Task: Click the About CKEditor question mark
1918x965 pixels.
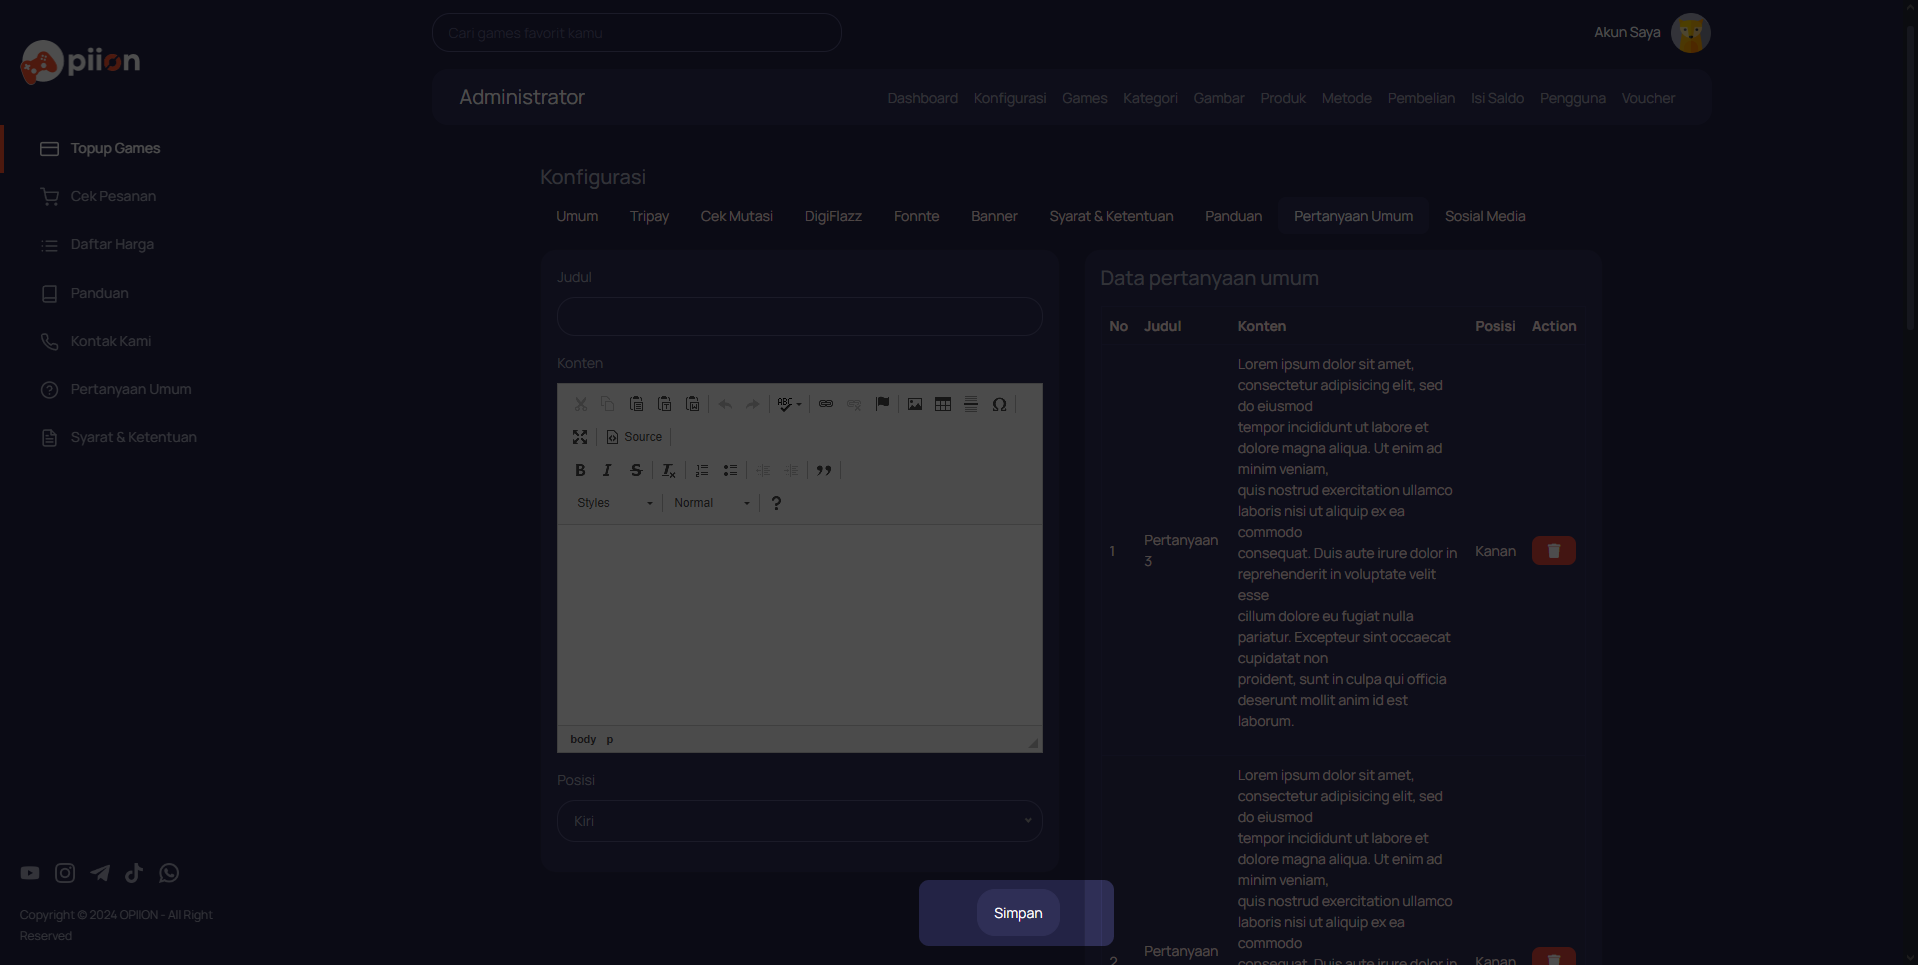Action: pyautogui.click(x=776, y=503)
